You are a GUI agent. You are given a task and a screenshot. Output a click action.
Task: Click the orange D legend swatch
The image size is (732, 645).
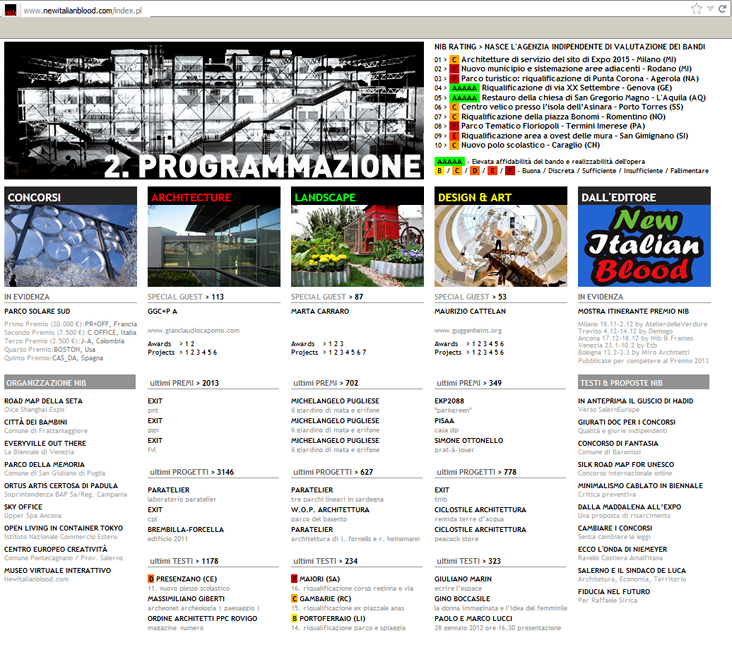[x=475, y=171]
